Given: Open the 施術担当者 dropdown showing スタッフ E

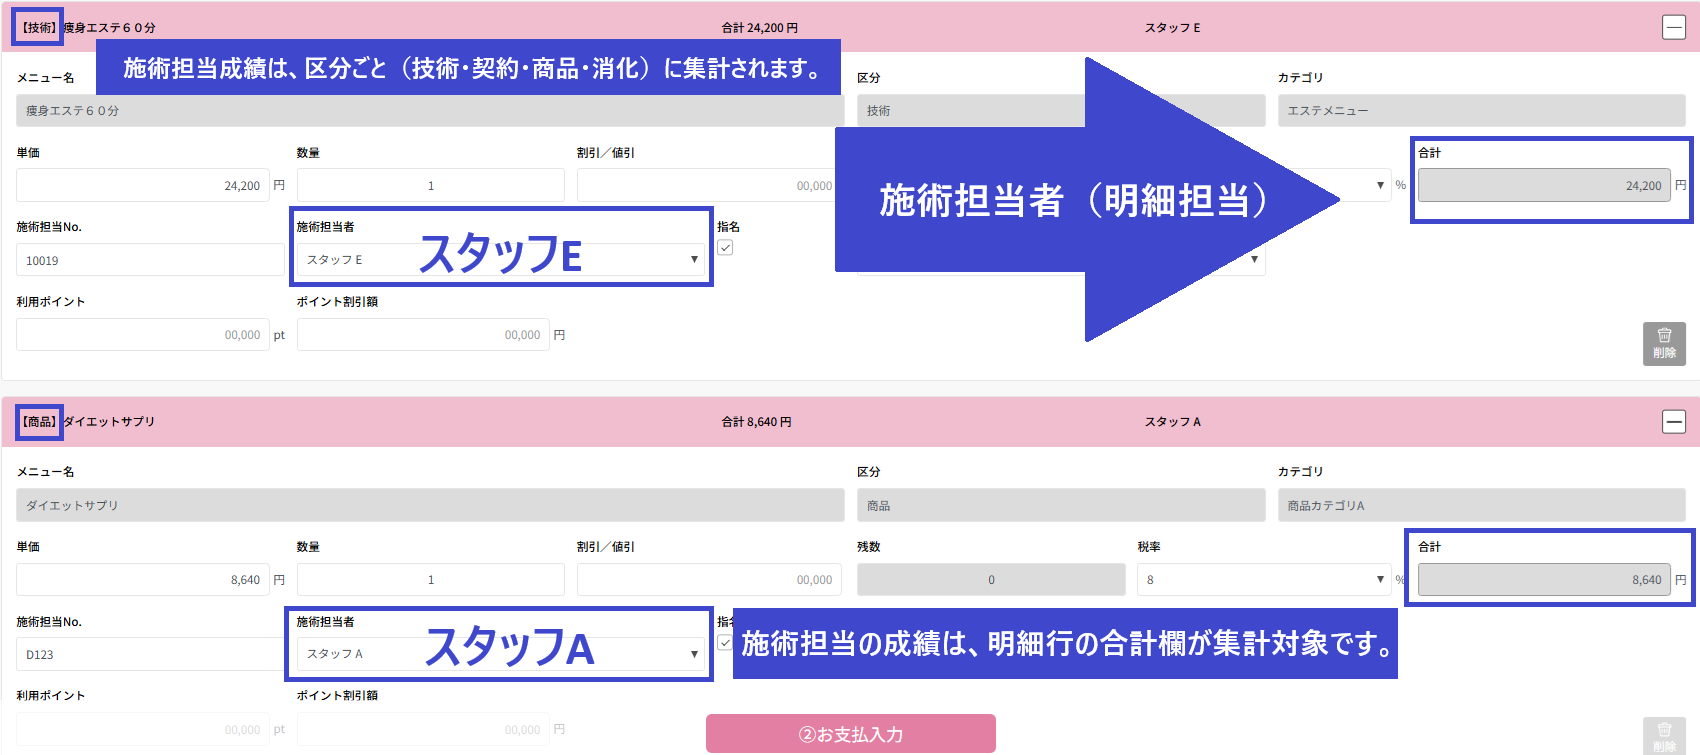Looking at the screenshot, I should [501, 260].
